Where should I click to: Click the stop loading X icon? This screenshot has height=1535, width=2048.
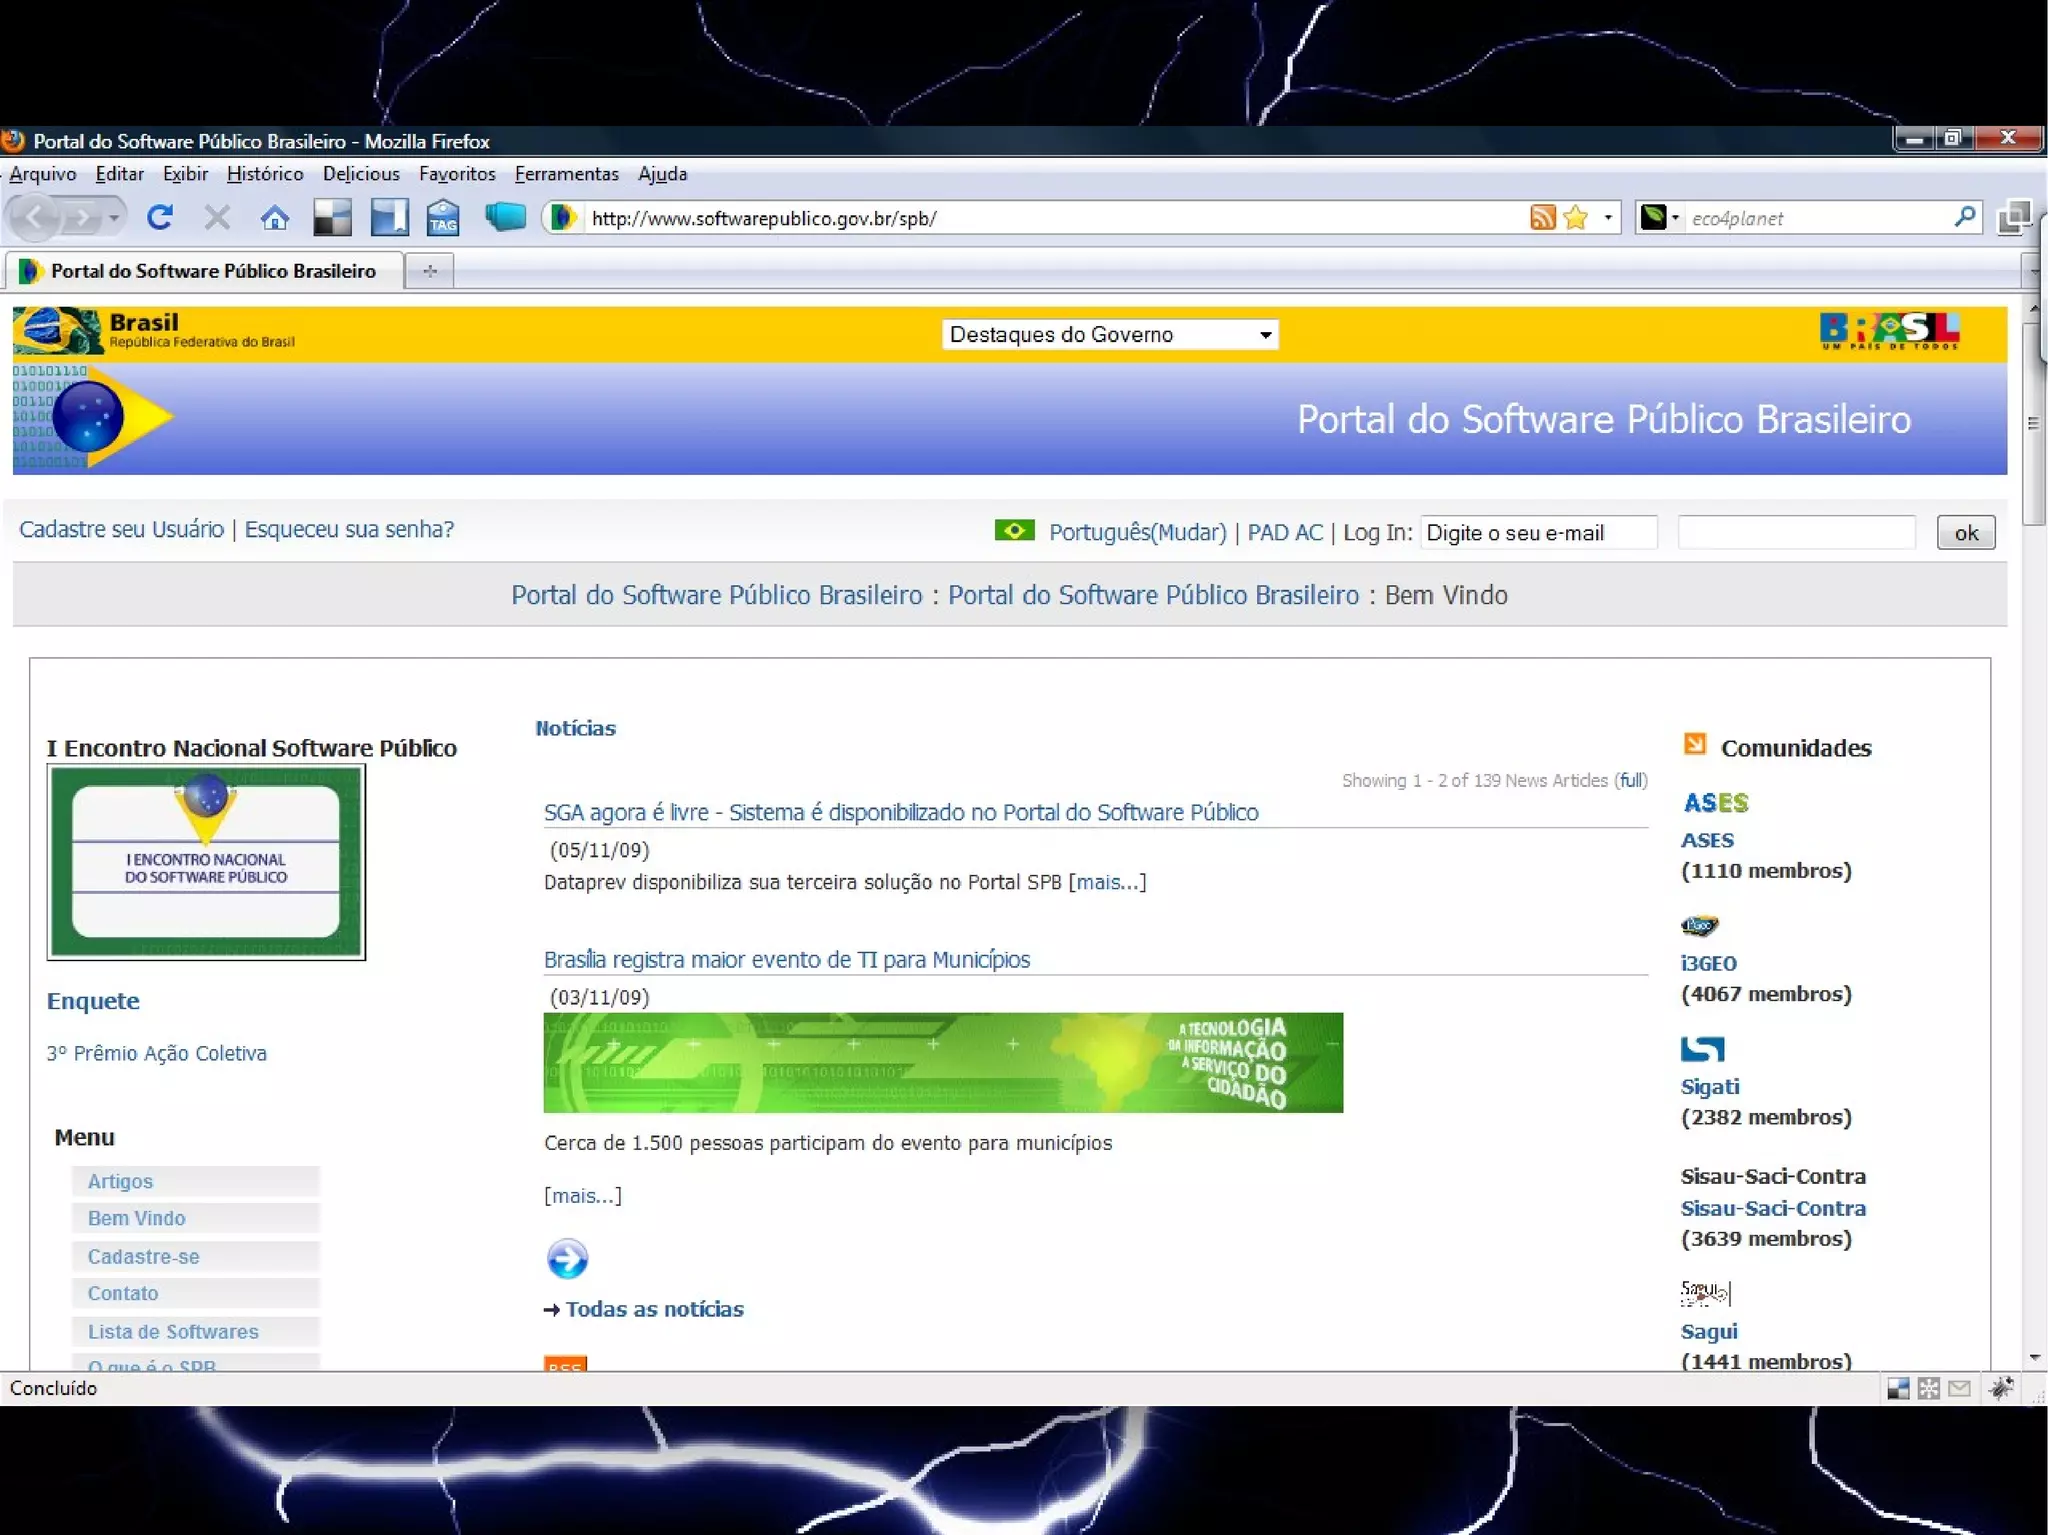(x=217, y=217)
